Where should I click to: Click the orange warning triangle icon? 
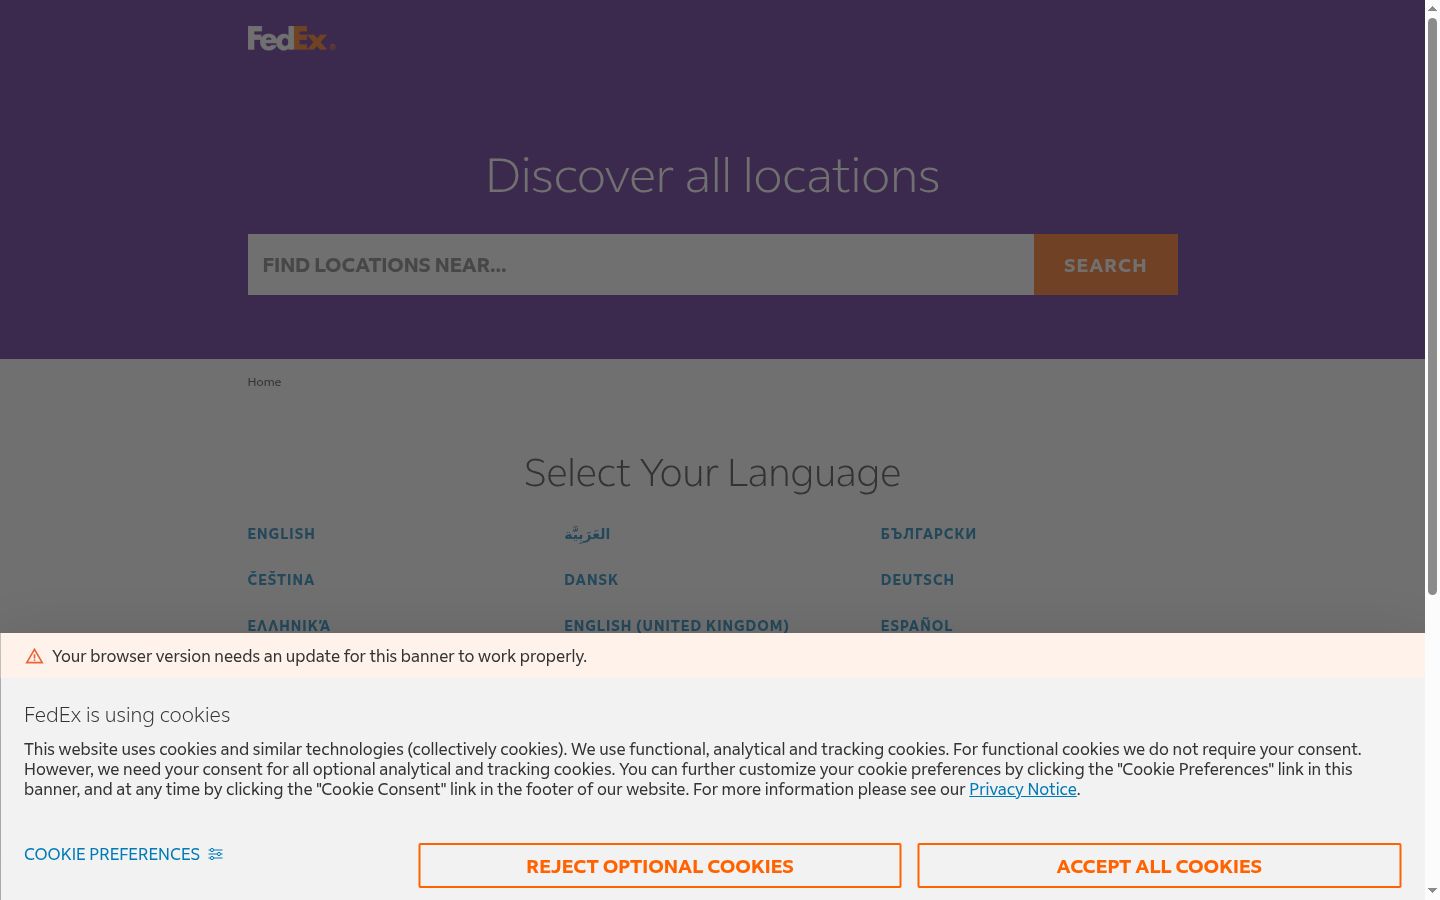34,656
